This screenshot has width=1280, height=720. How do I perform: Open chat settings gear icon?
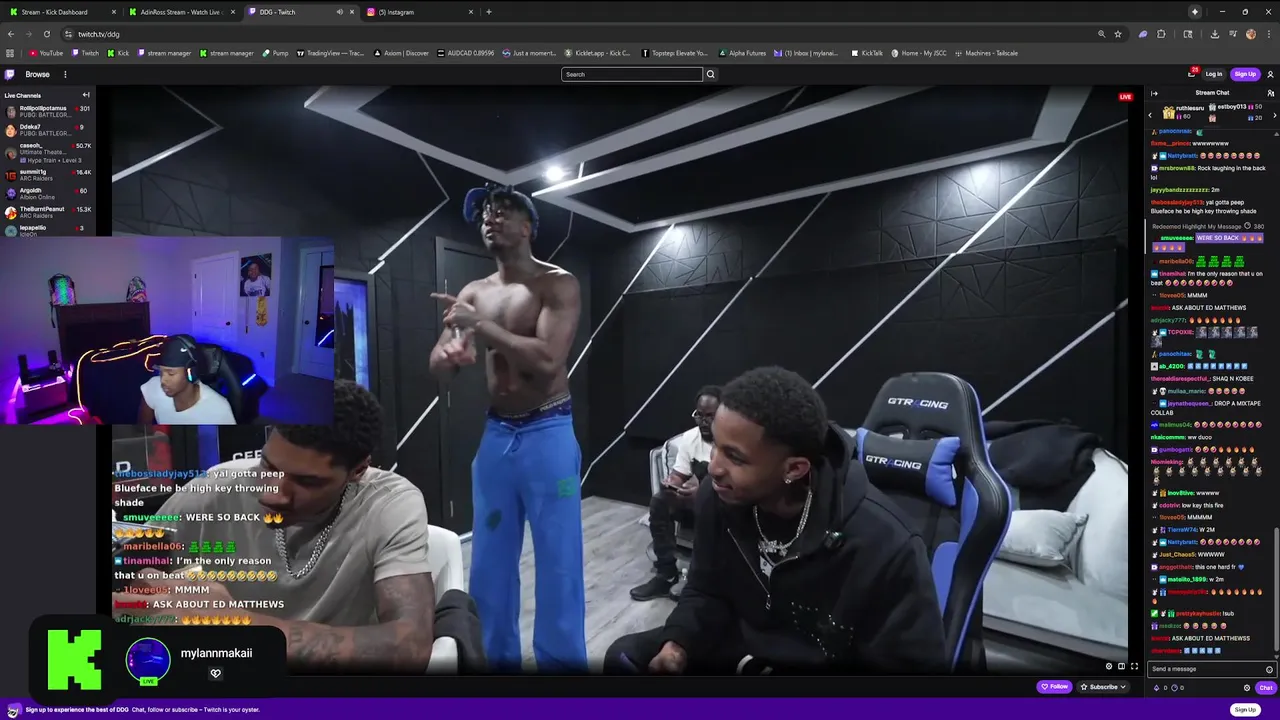(1247, 688)
